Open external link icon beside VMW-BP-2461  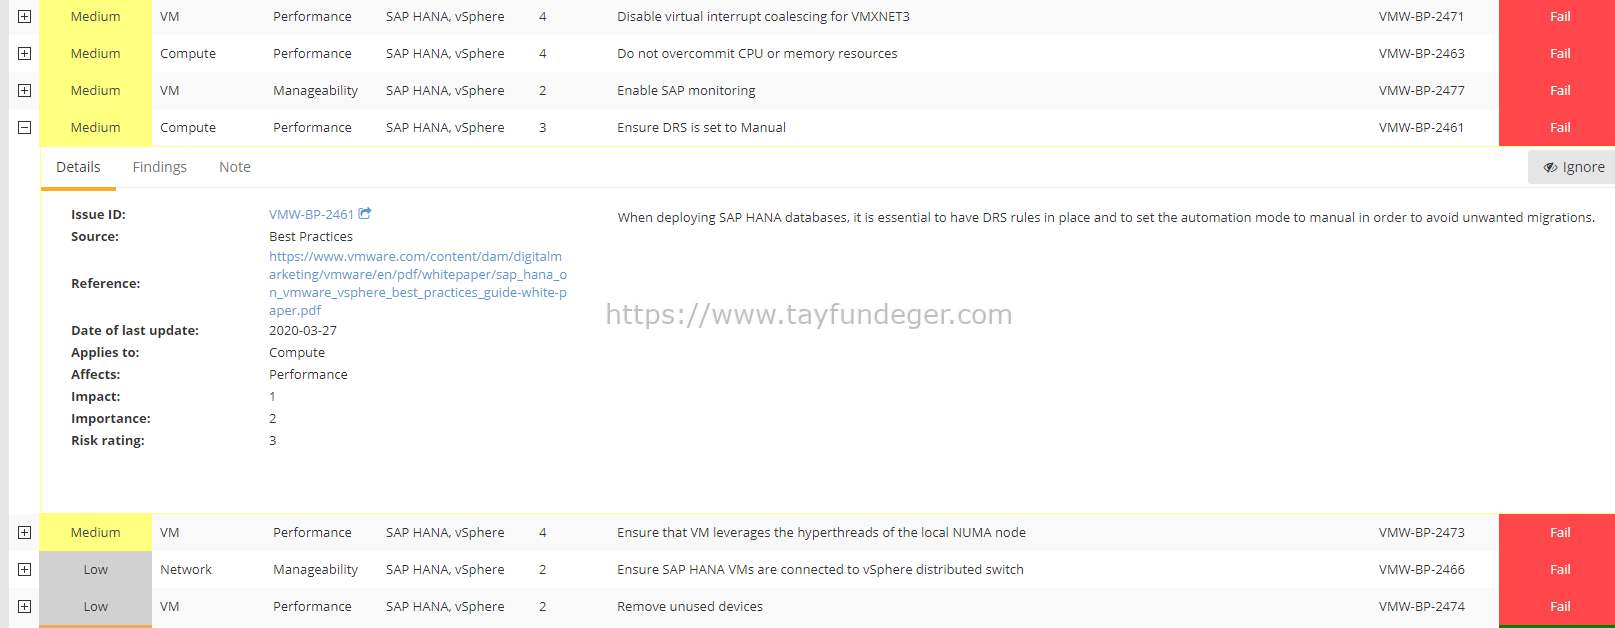tap(365, 213)
